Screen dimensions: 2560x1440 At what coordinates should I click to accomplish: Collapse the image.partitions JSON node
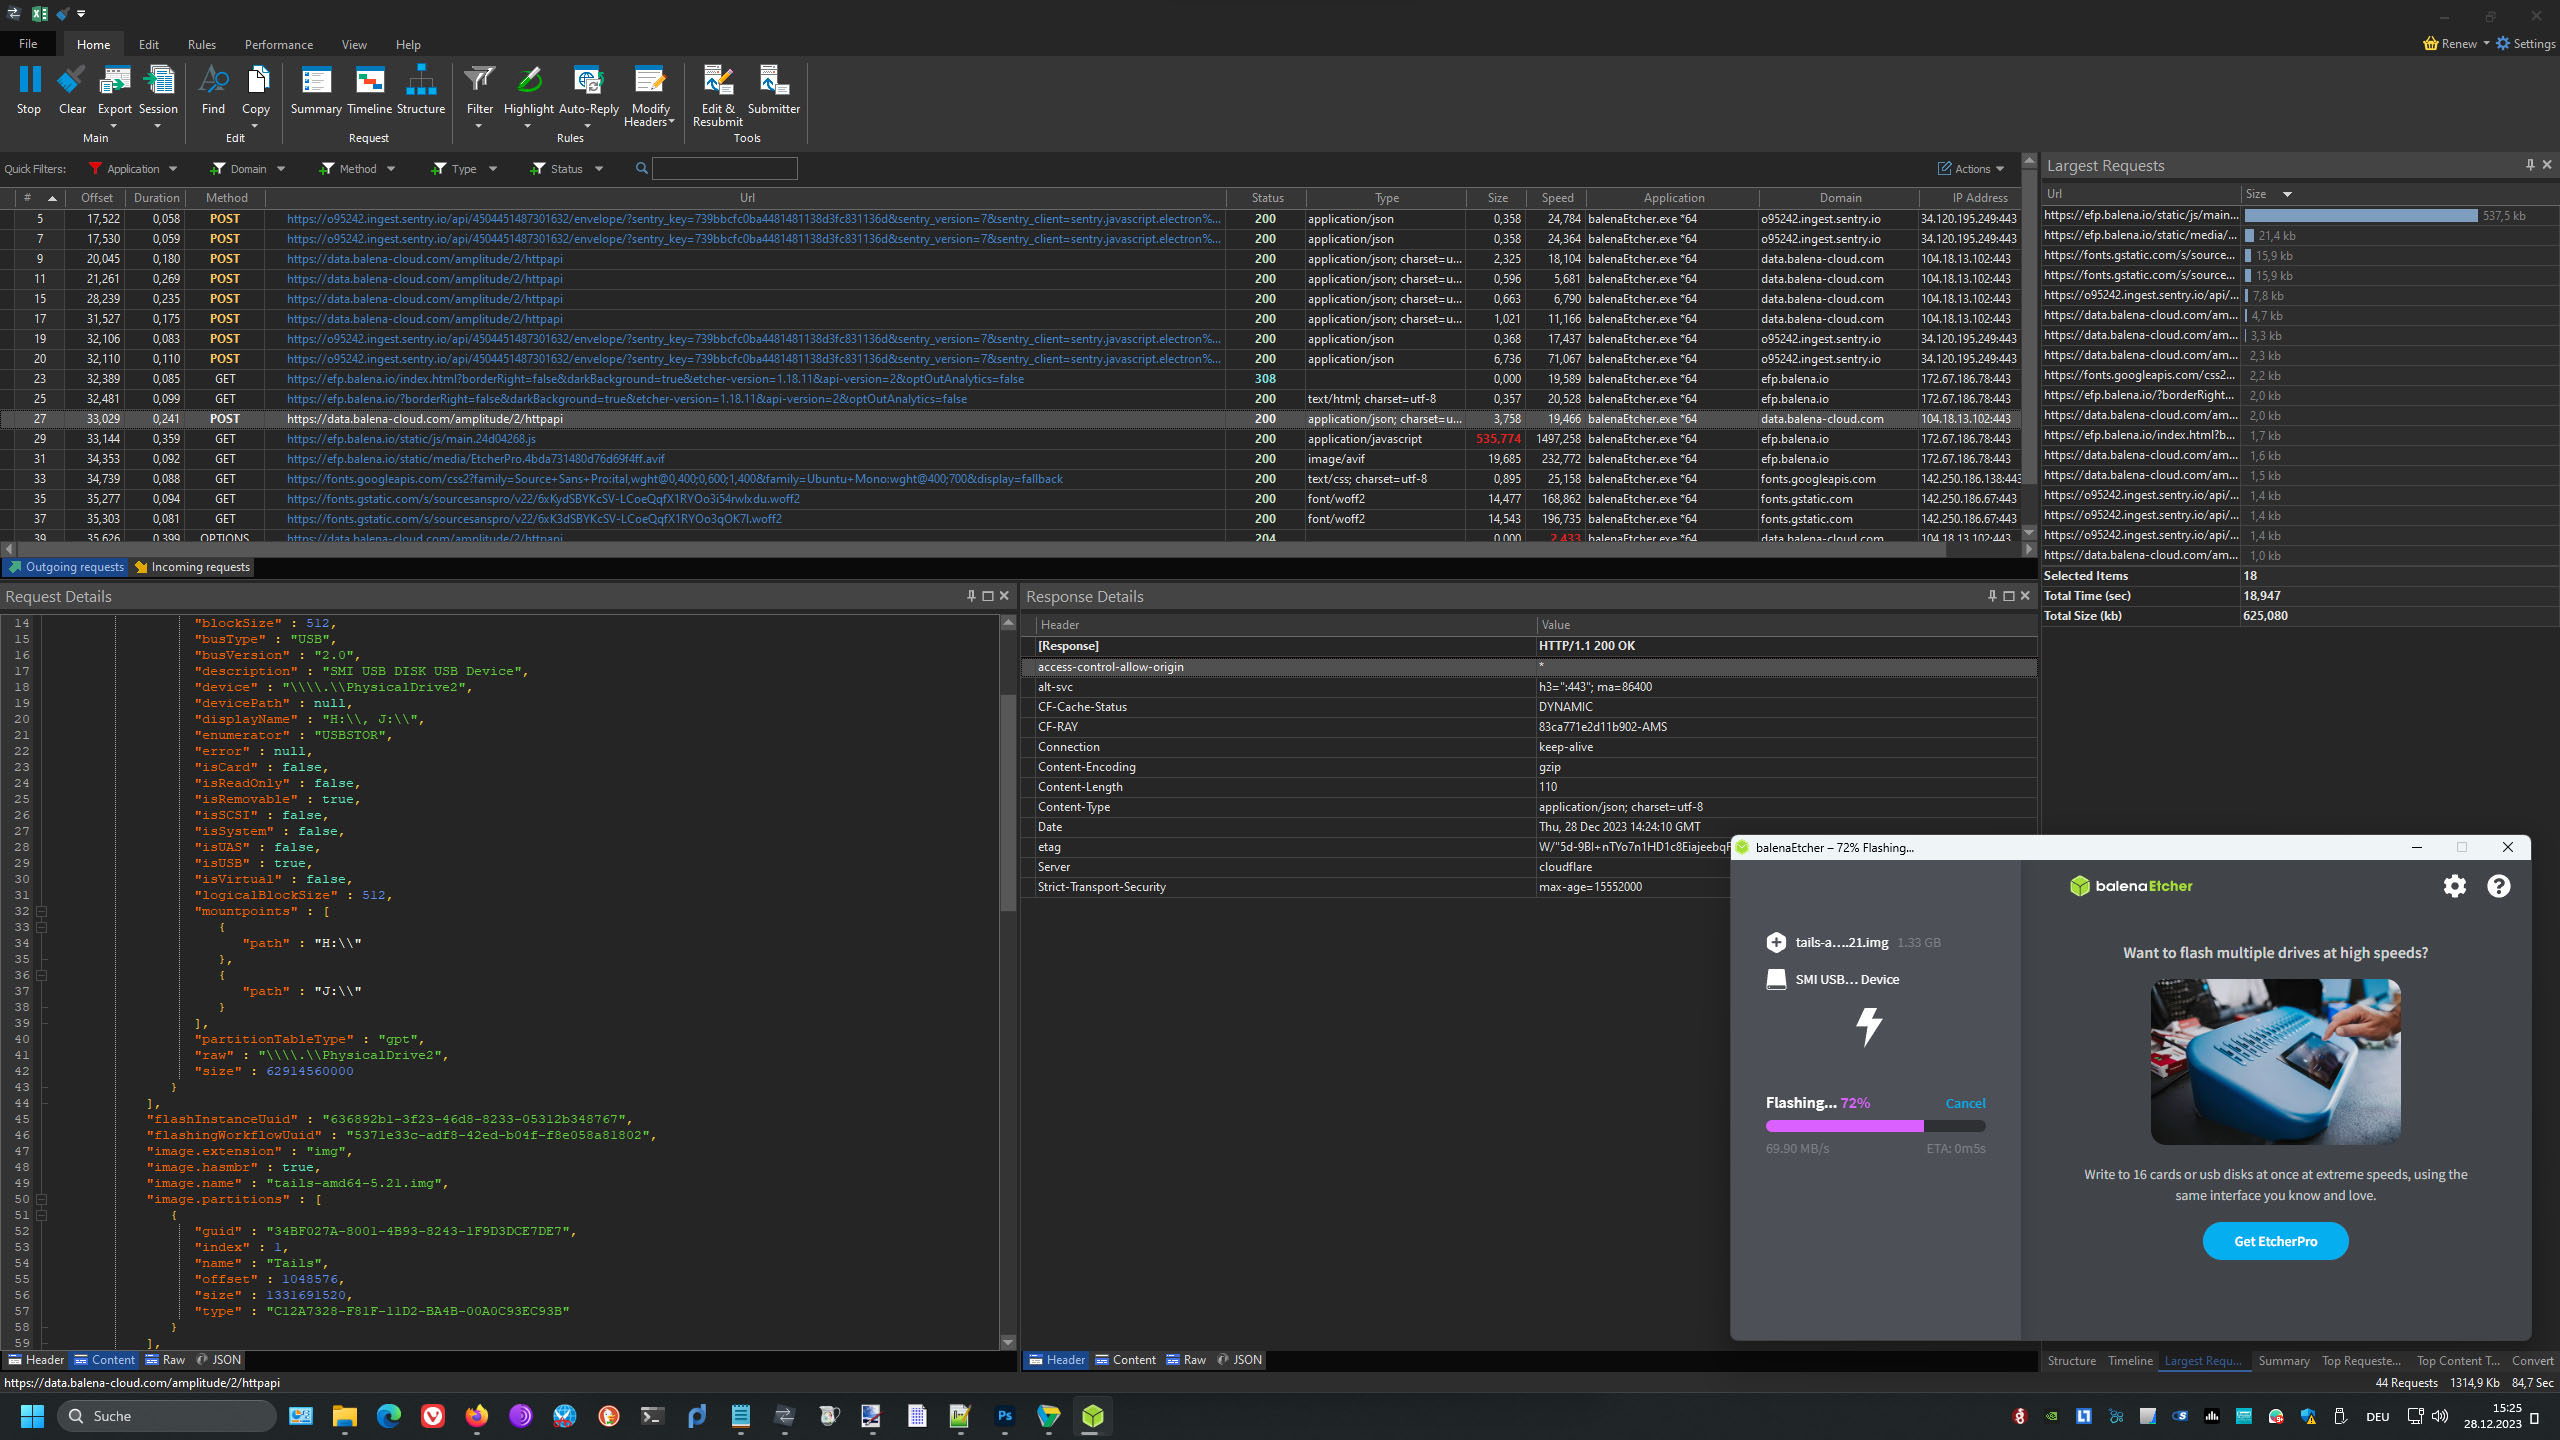pyautogui.click(x=42, y=1199)
